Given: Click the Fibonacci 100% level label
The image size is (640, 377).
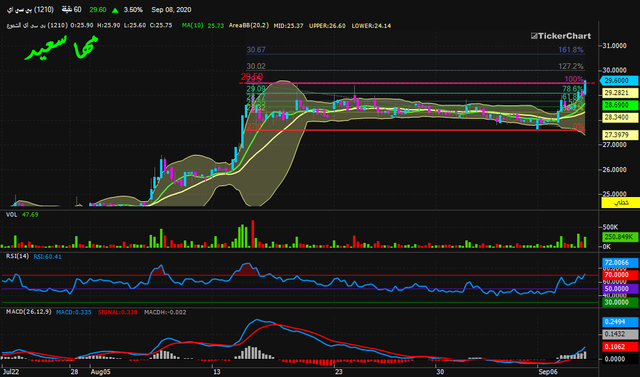Looking at the screenshot, I should click(574, 79).
